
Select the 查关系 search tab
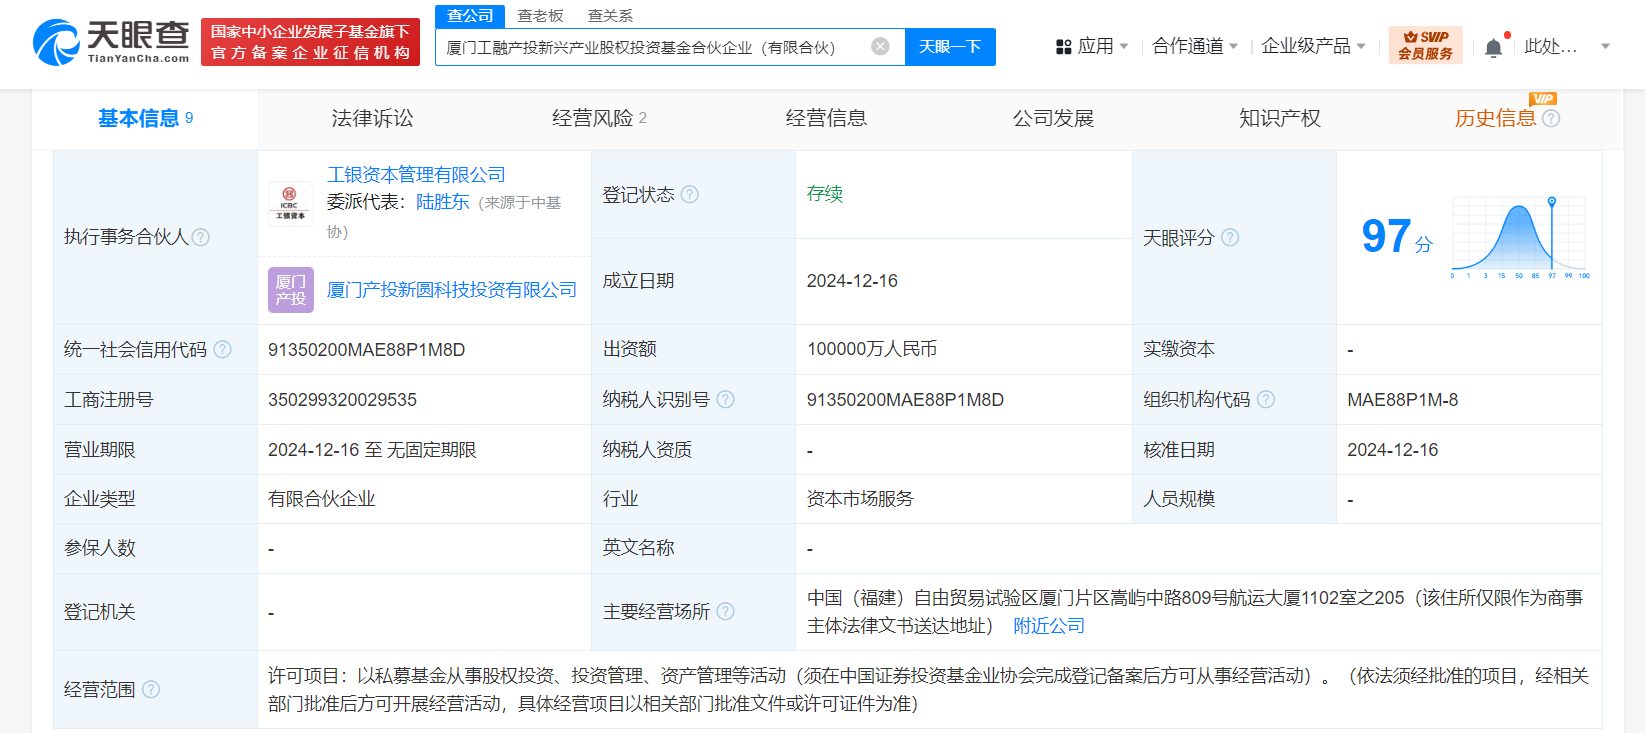pyautogui.click(x=610, y=15)
